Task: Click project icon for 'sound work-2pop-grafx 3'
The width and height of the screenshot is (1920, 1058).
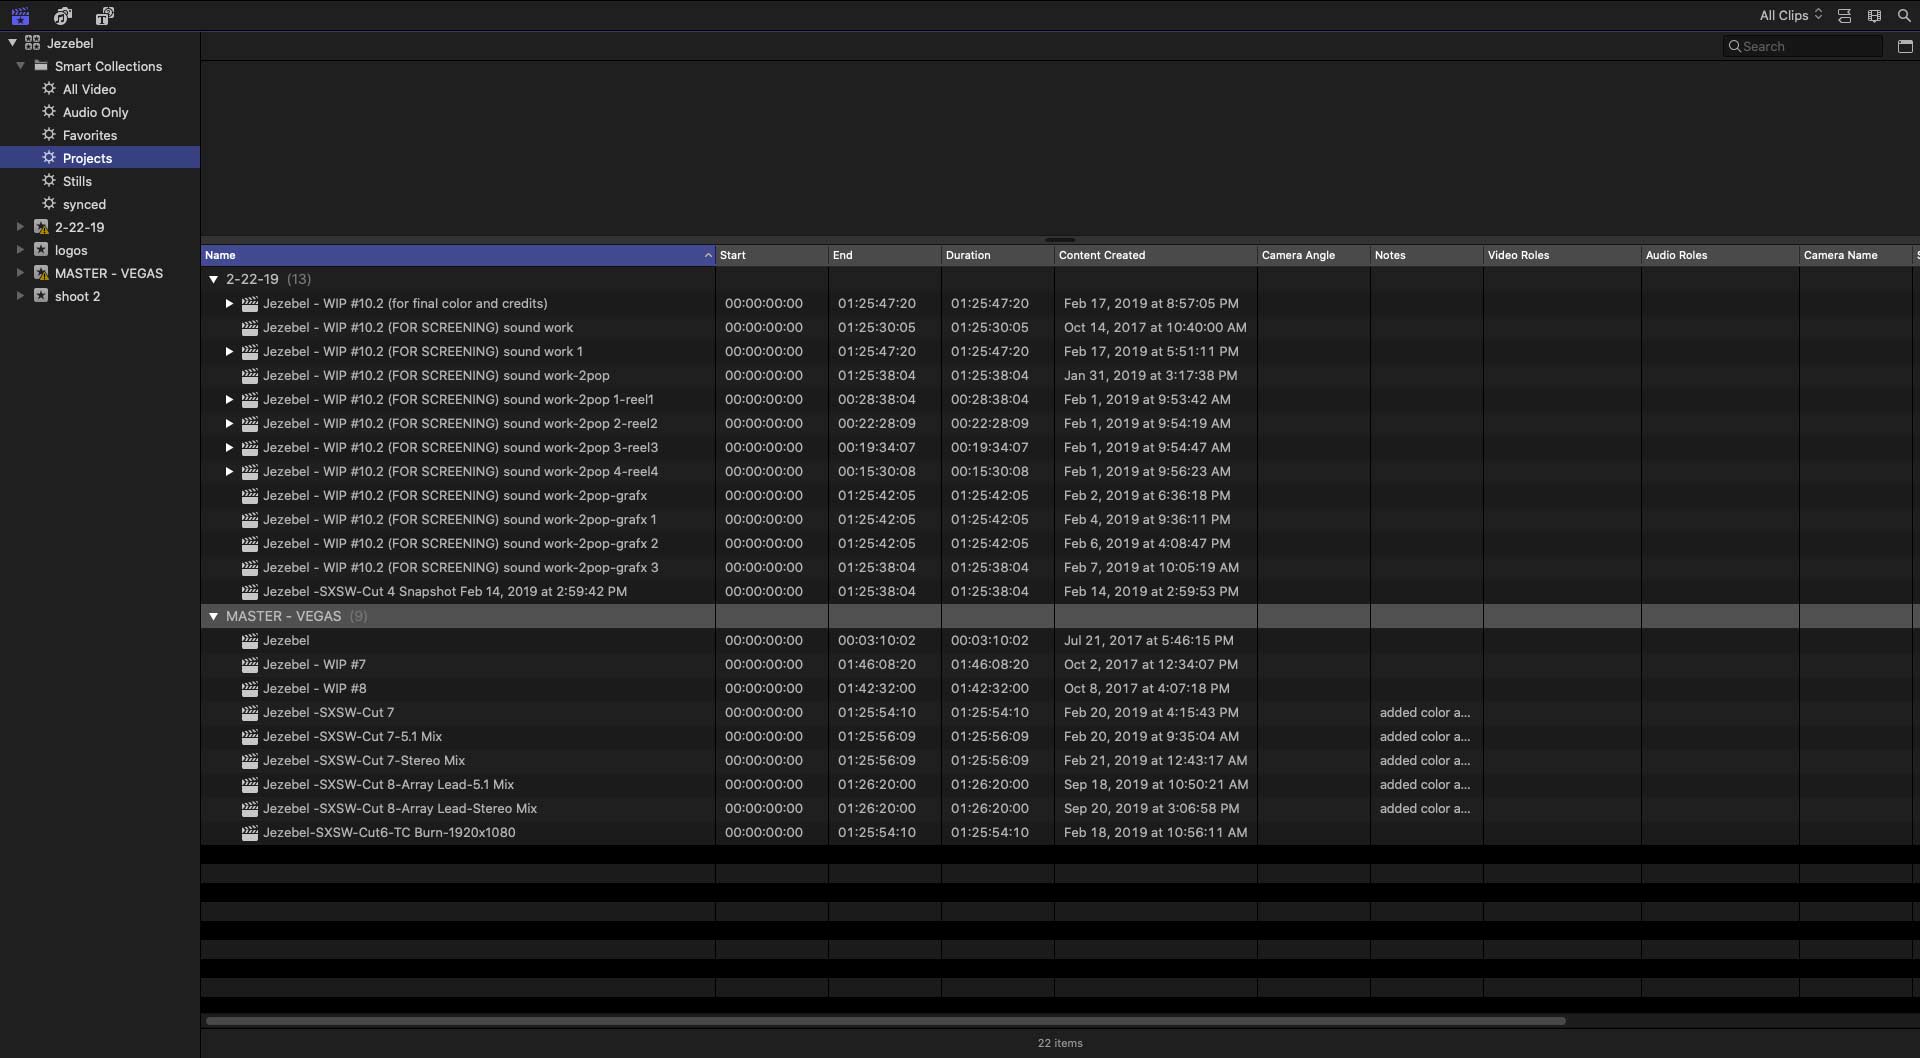Action: click(250, 567)
